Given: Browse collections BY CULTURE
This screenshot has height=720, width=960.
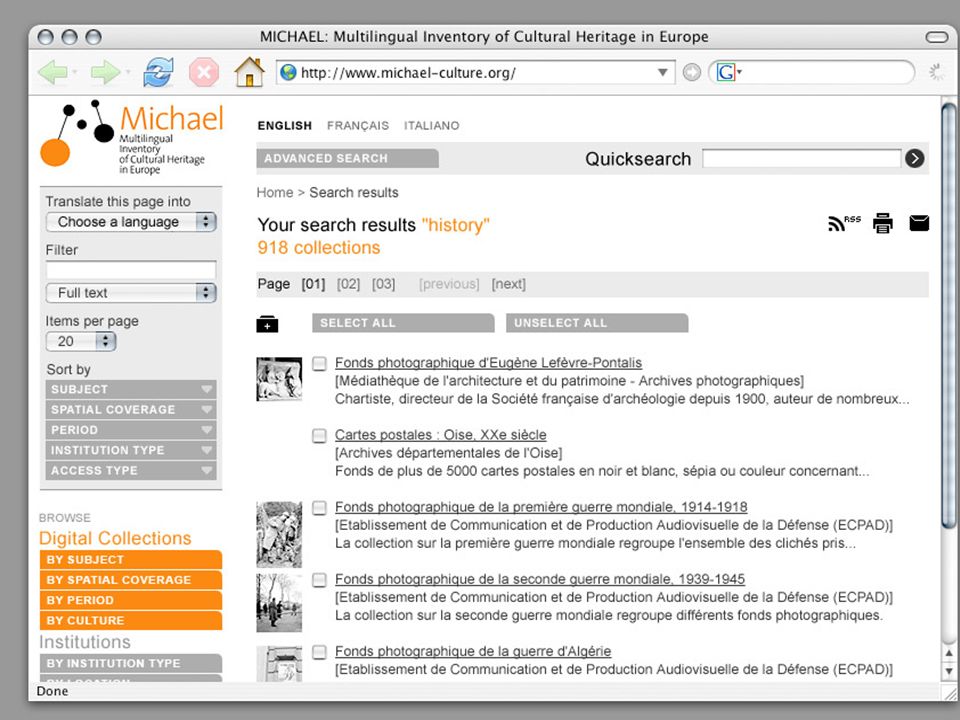Looking at the screenshot, I should coord(131,620).
